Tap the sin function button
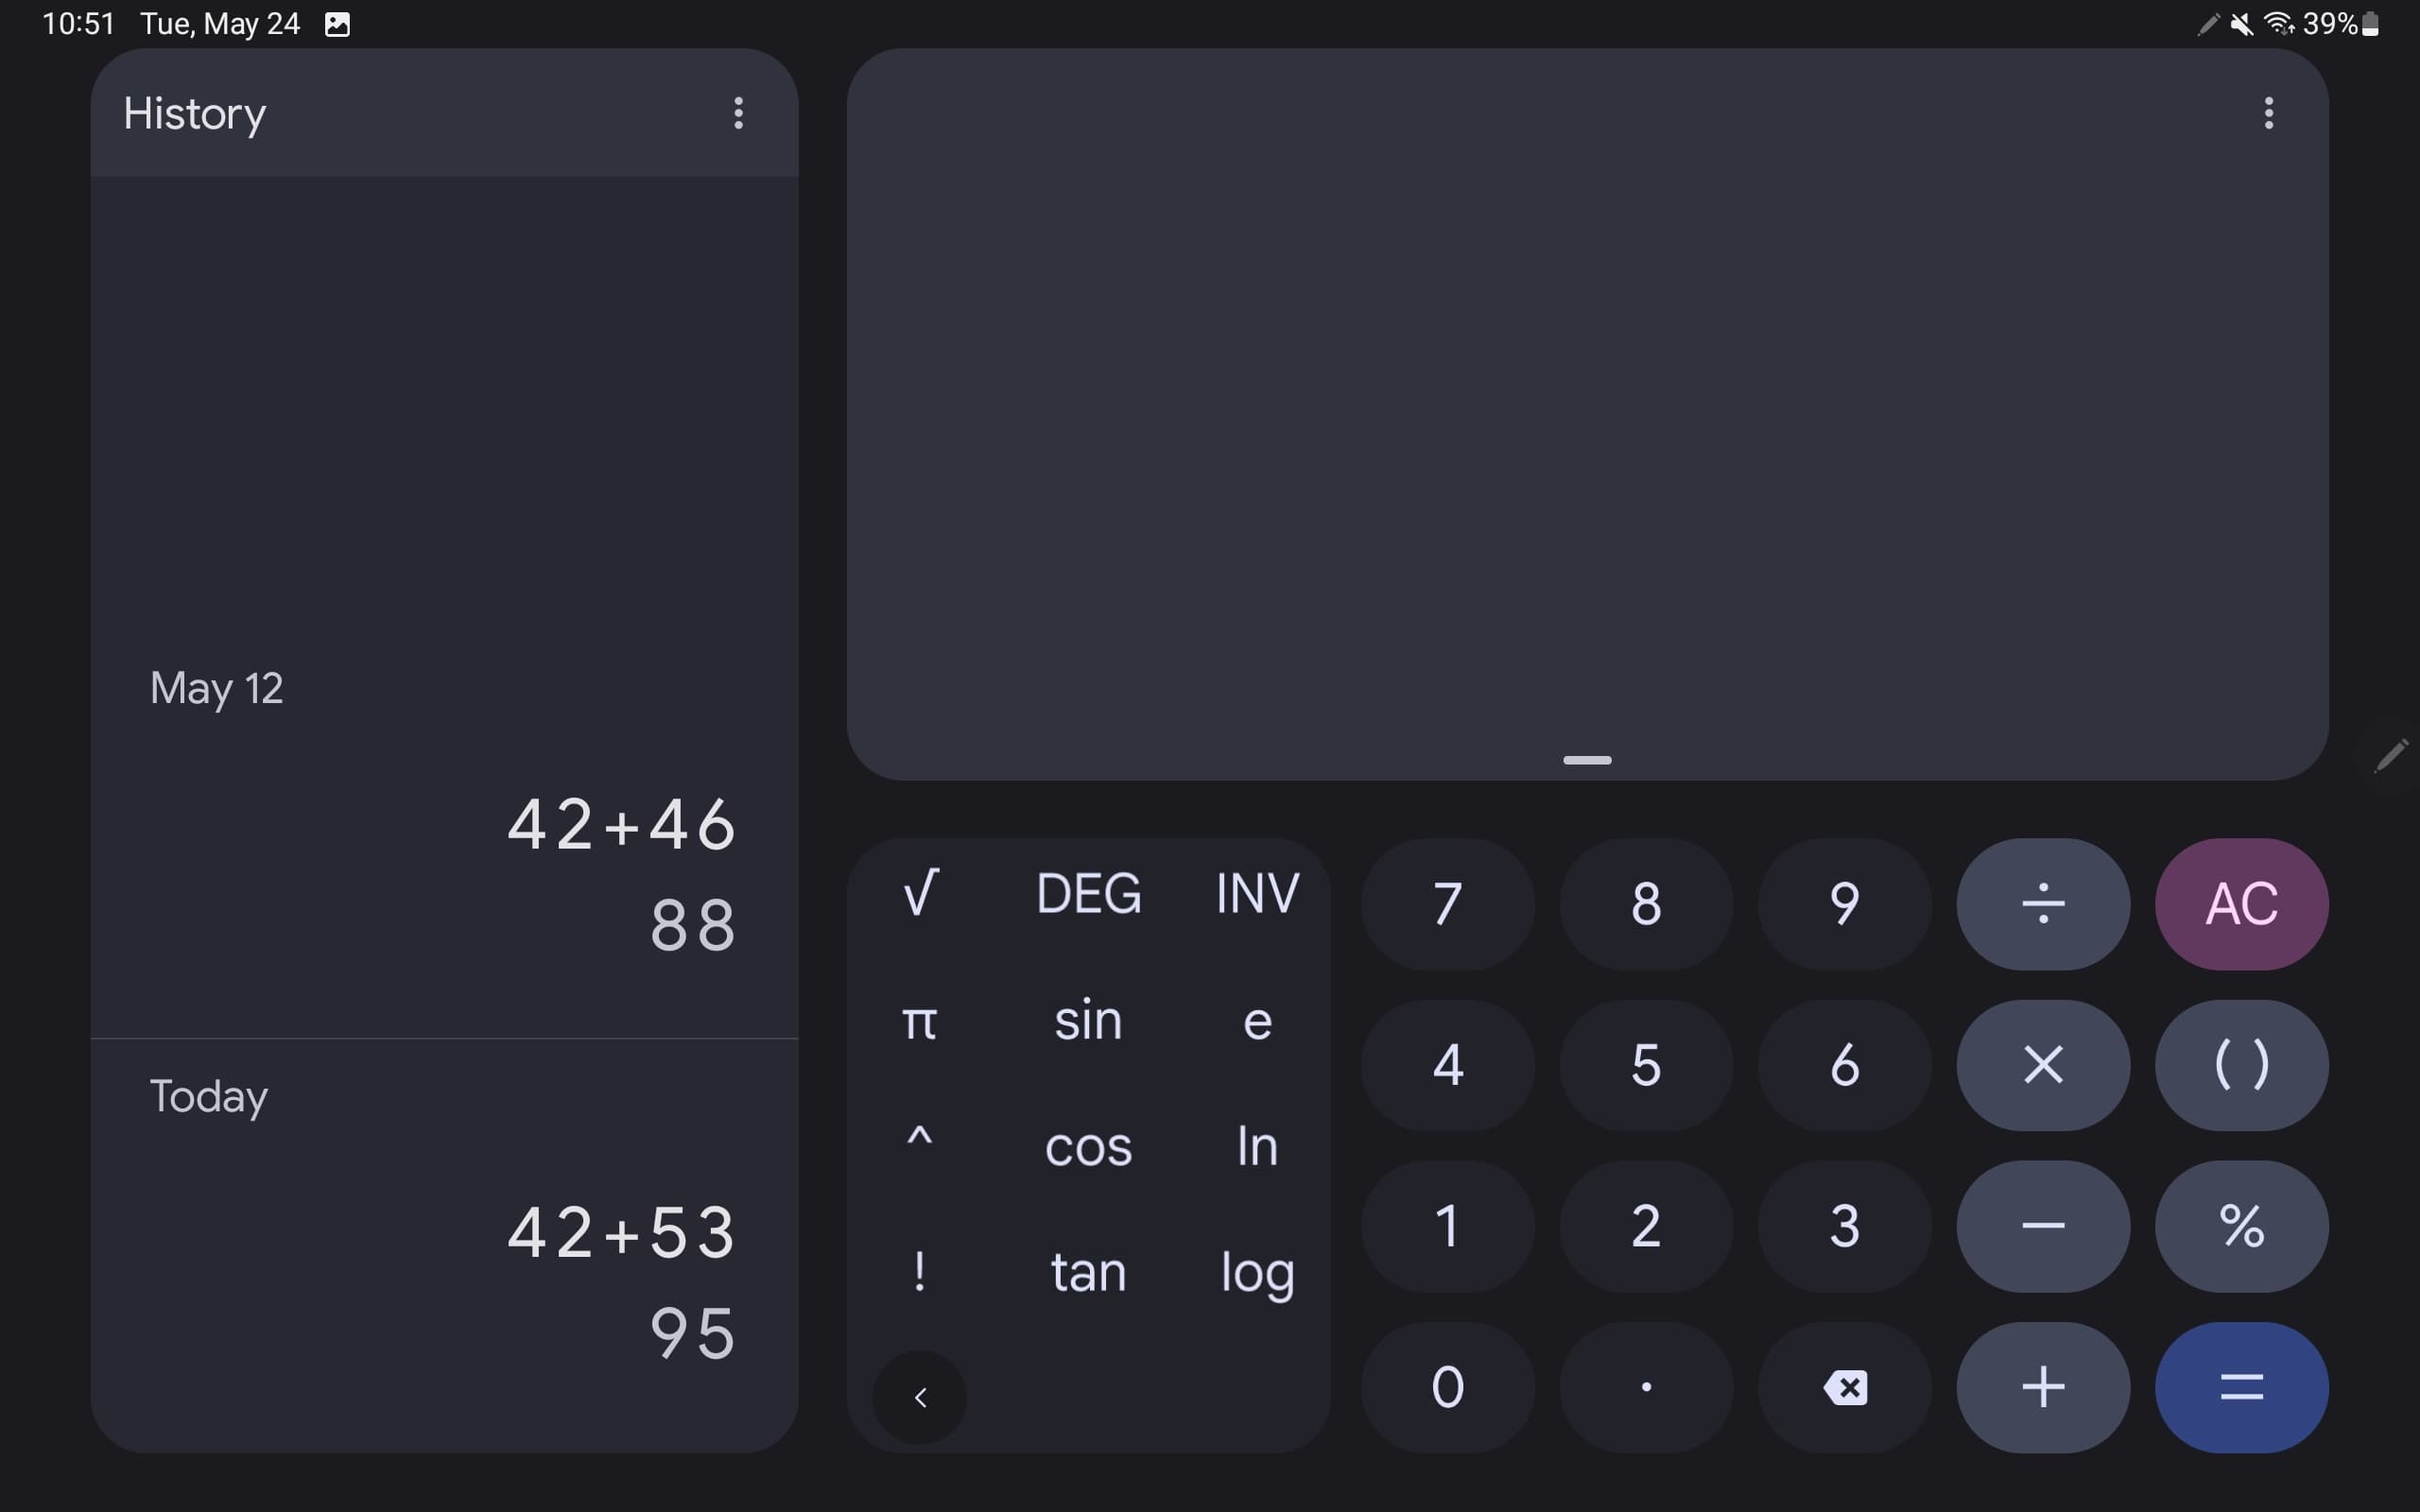Screen dimensions: 2420x1512 1088,1021
